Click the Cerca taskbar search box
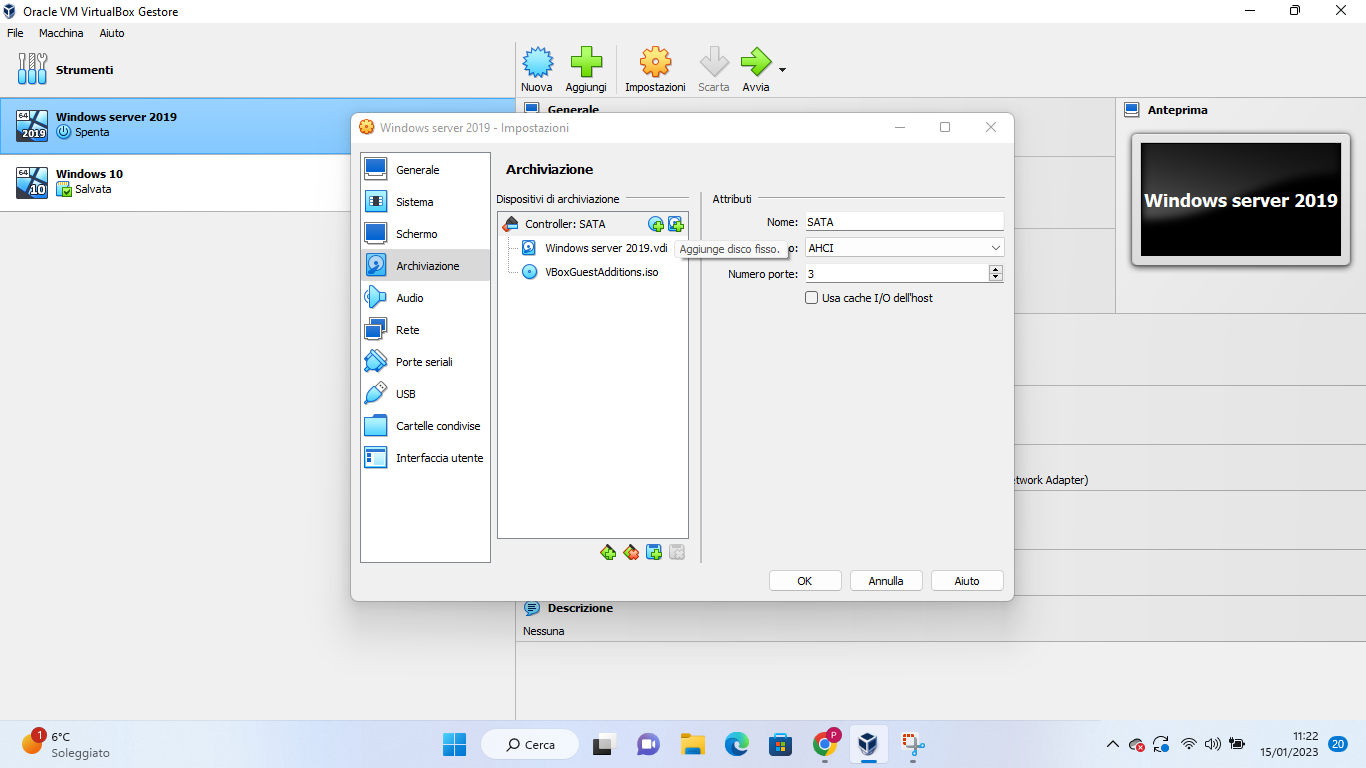 [530, 744]
